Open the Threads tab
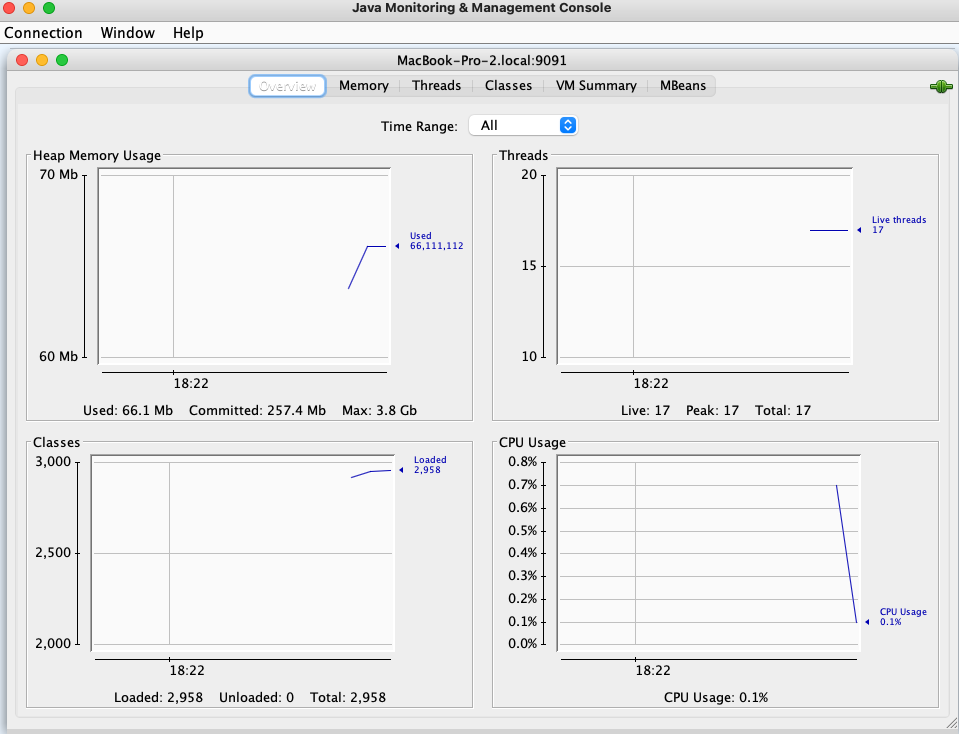 [436, 86]
